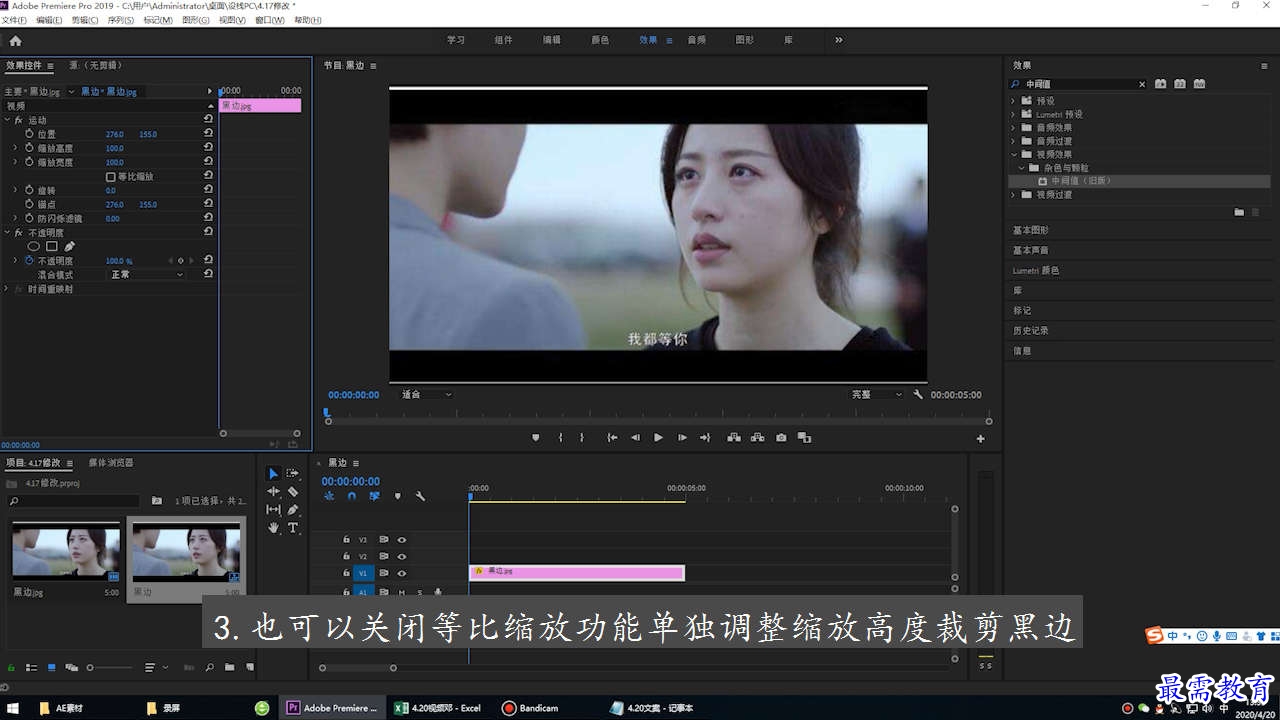Create ellipse mask under 不透明度
The width and height of the screenshot is (1280, 720).
pyautogui.click(x=33, y=246)
